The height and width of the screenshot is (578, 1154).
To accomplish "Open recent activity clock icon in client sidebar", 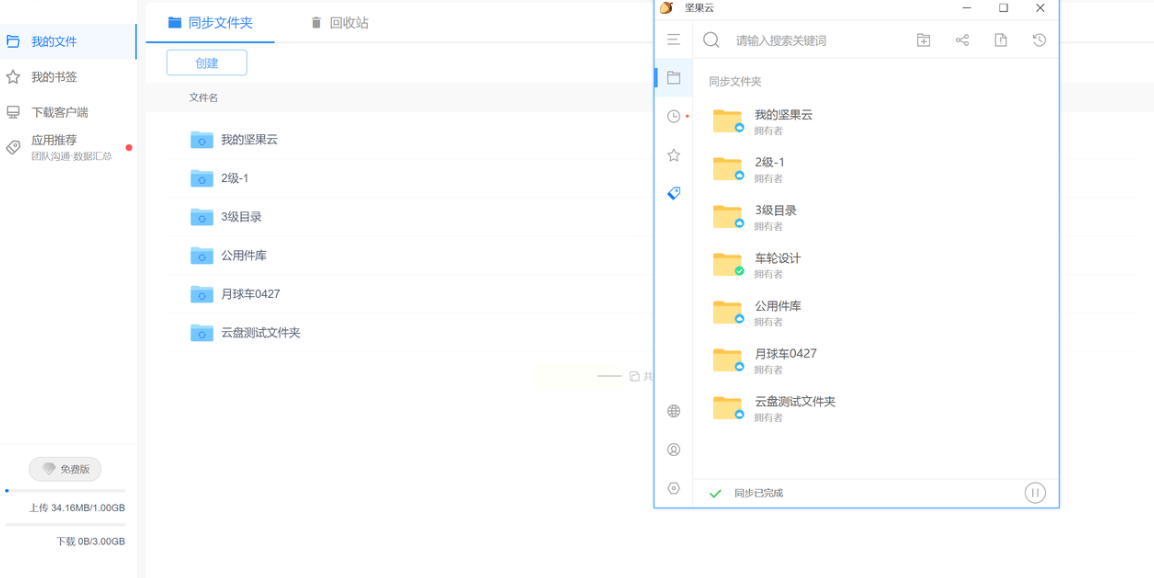I will point(673,116).
